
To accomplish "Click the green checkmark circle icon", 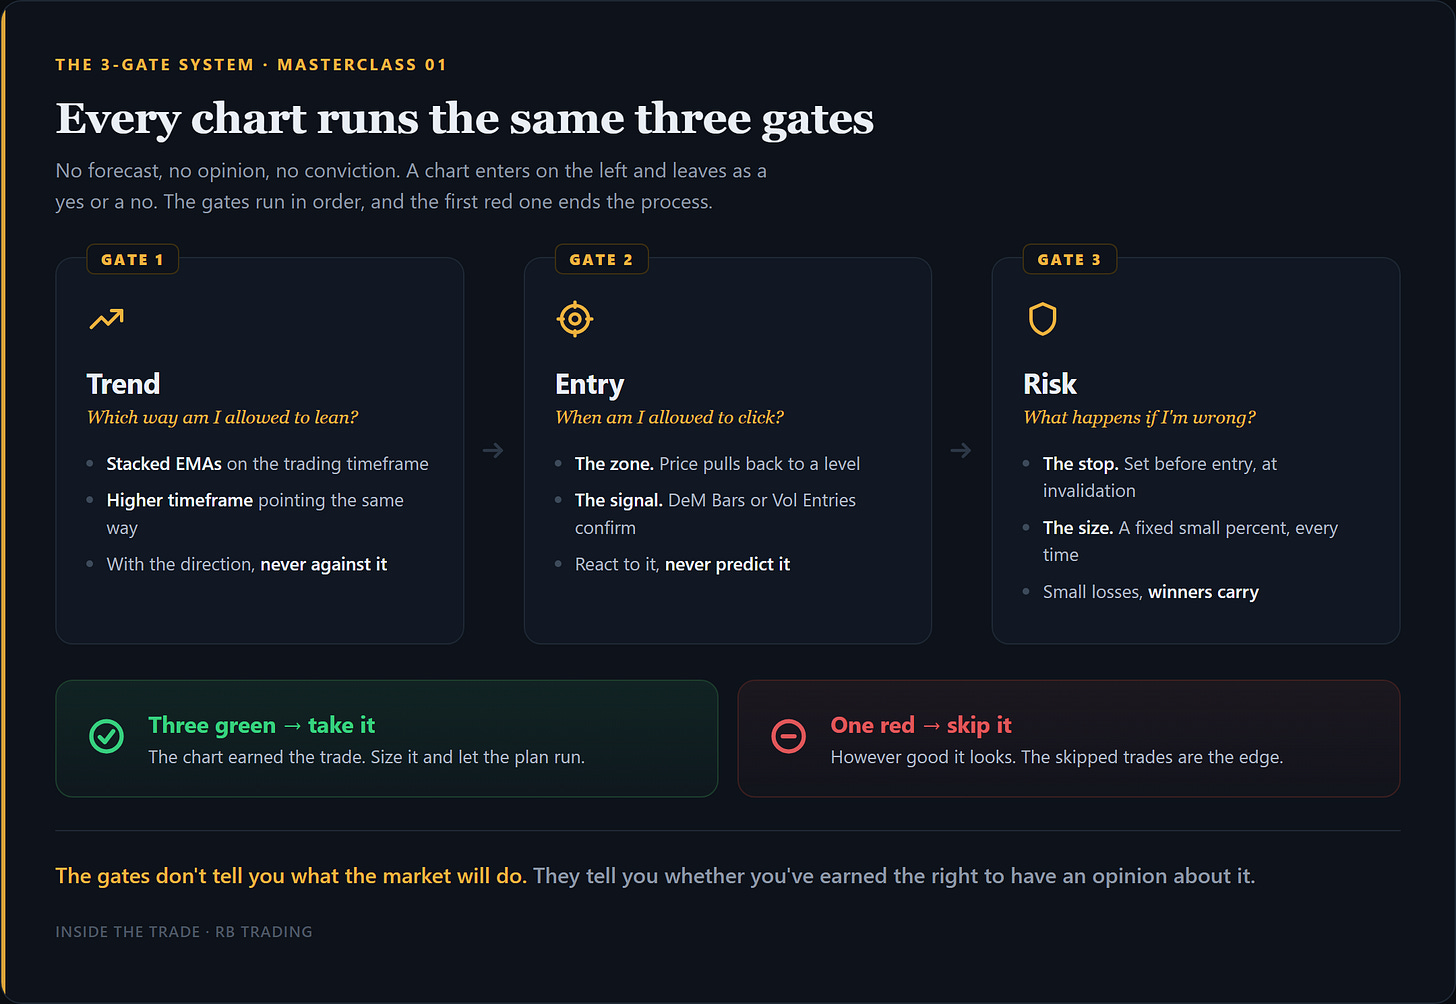I will pyautogui.click(x=106, y=737).
